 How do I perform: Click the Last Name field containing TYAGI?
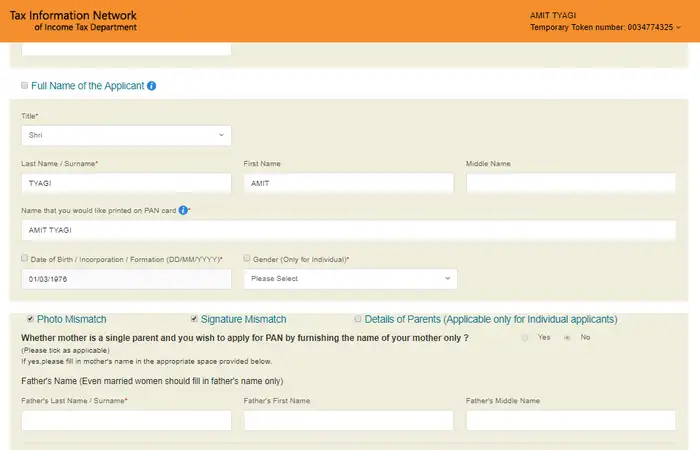pyautogui.click(x=126, y=183)
